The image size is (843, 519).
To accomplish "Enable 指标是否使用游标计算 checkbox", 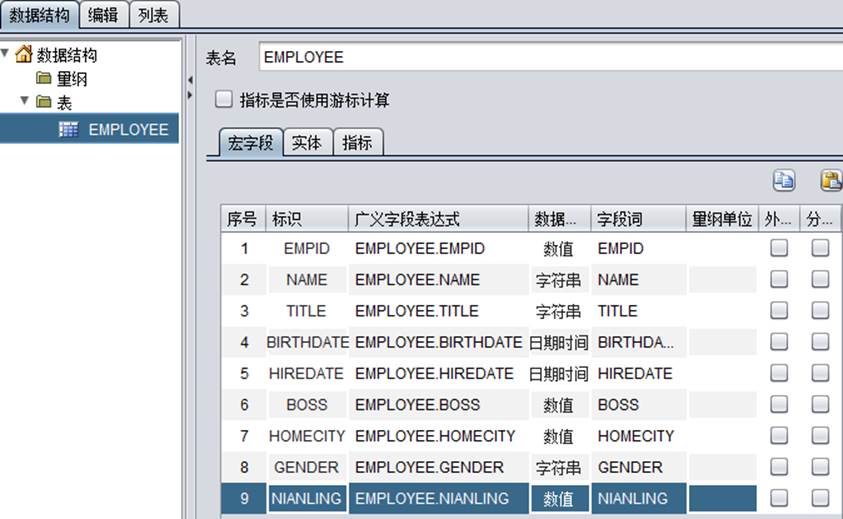I will click(x=225, y=100).
